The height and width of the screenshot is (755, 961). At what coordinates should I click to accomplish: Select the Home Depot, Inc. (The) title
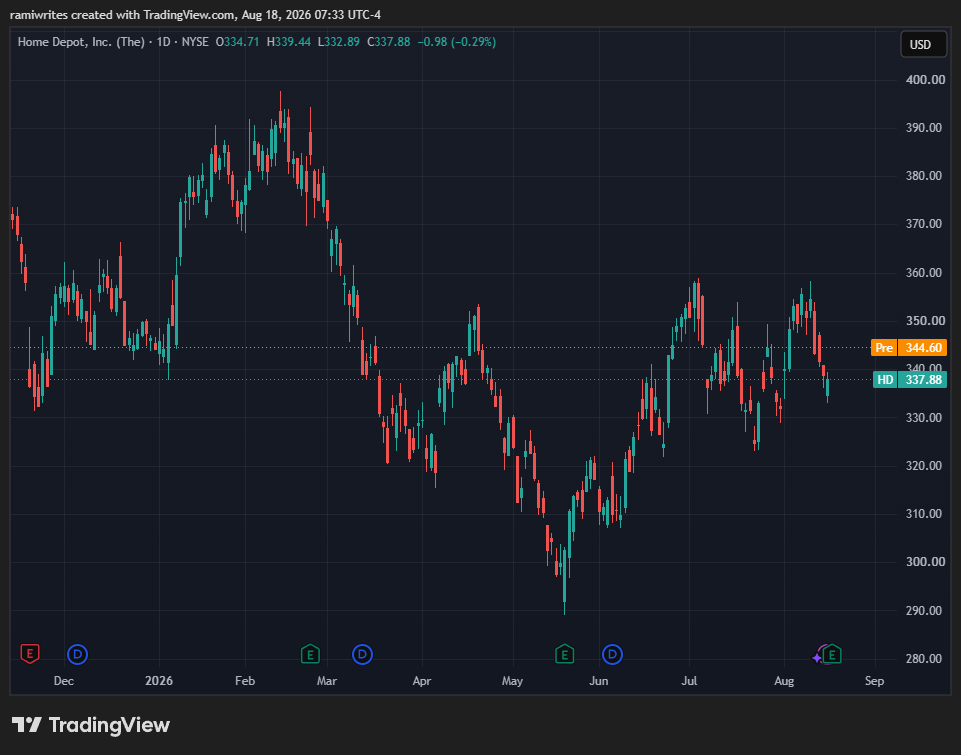81,42
